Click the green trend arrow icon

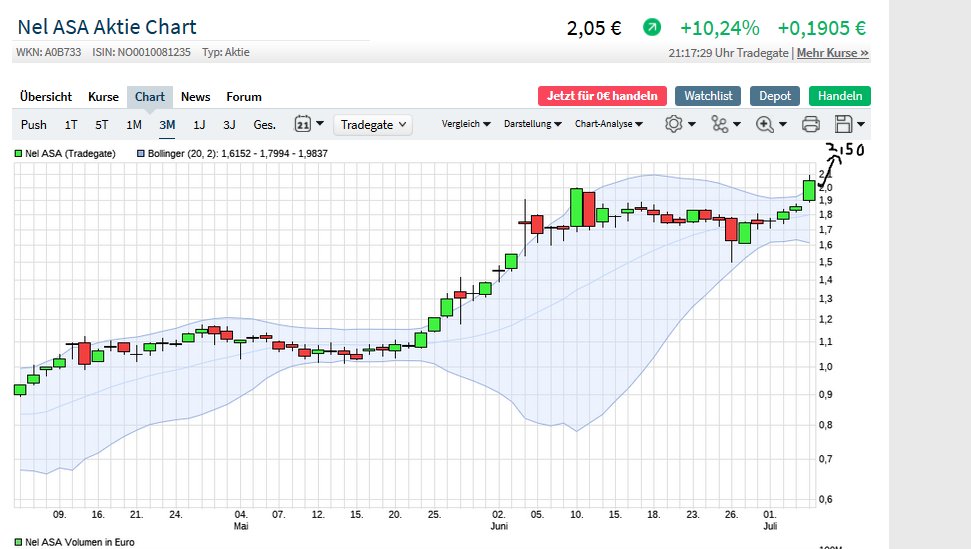coord(652,28)
